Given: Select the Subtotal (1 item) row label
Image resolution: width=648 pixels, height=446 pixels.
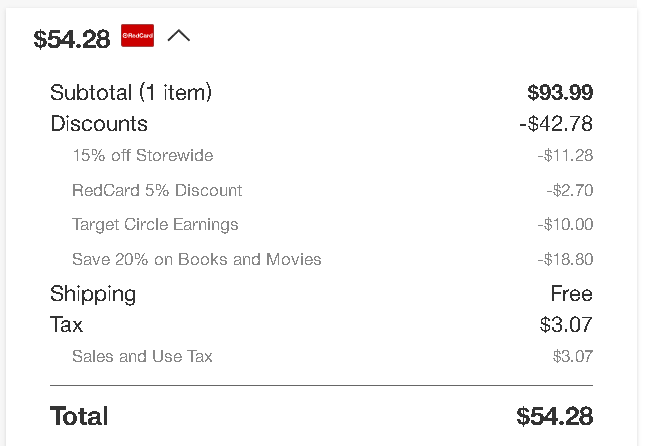Looking at the screenshot, I should [x=131, y=92].
